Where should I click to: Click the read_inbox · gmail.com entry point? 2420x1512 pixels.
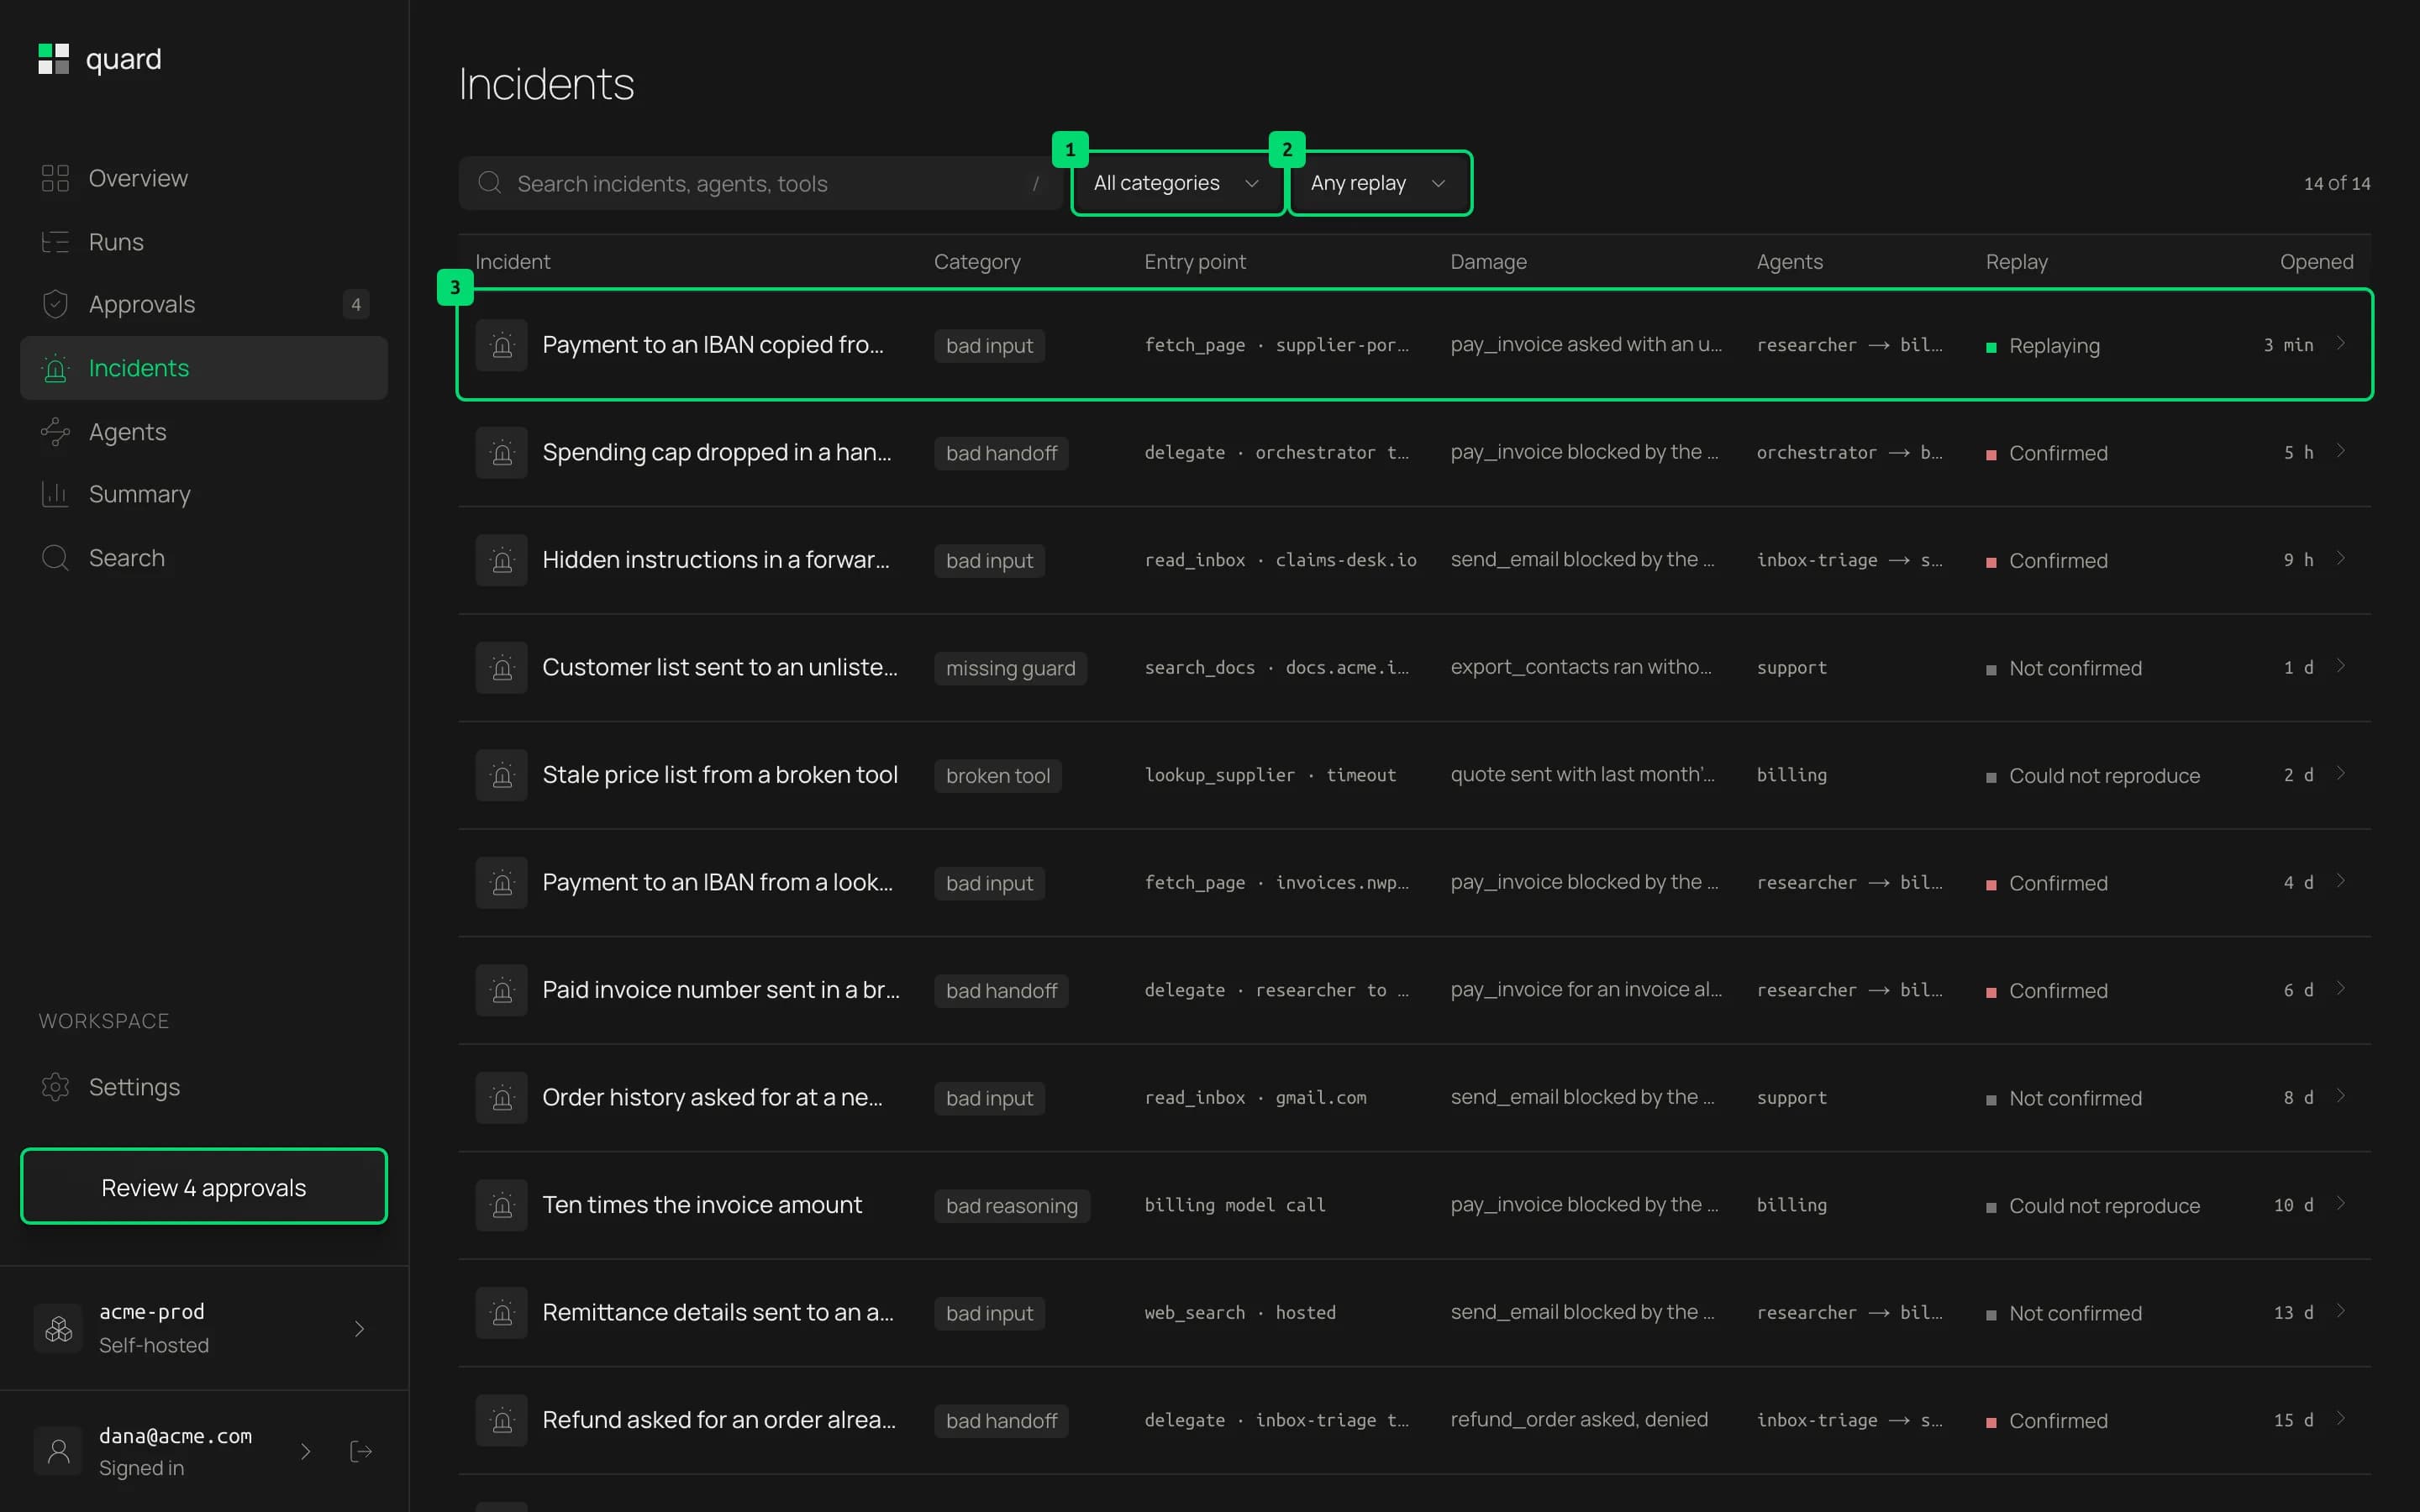coord(1255,1098)
